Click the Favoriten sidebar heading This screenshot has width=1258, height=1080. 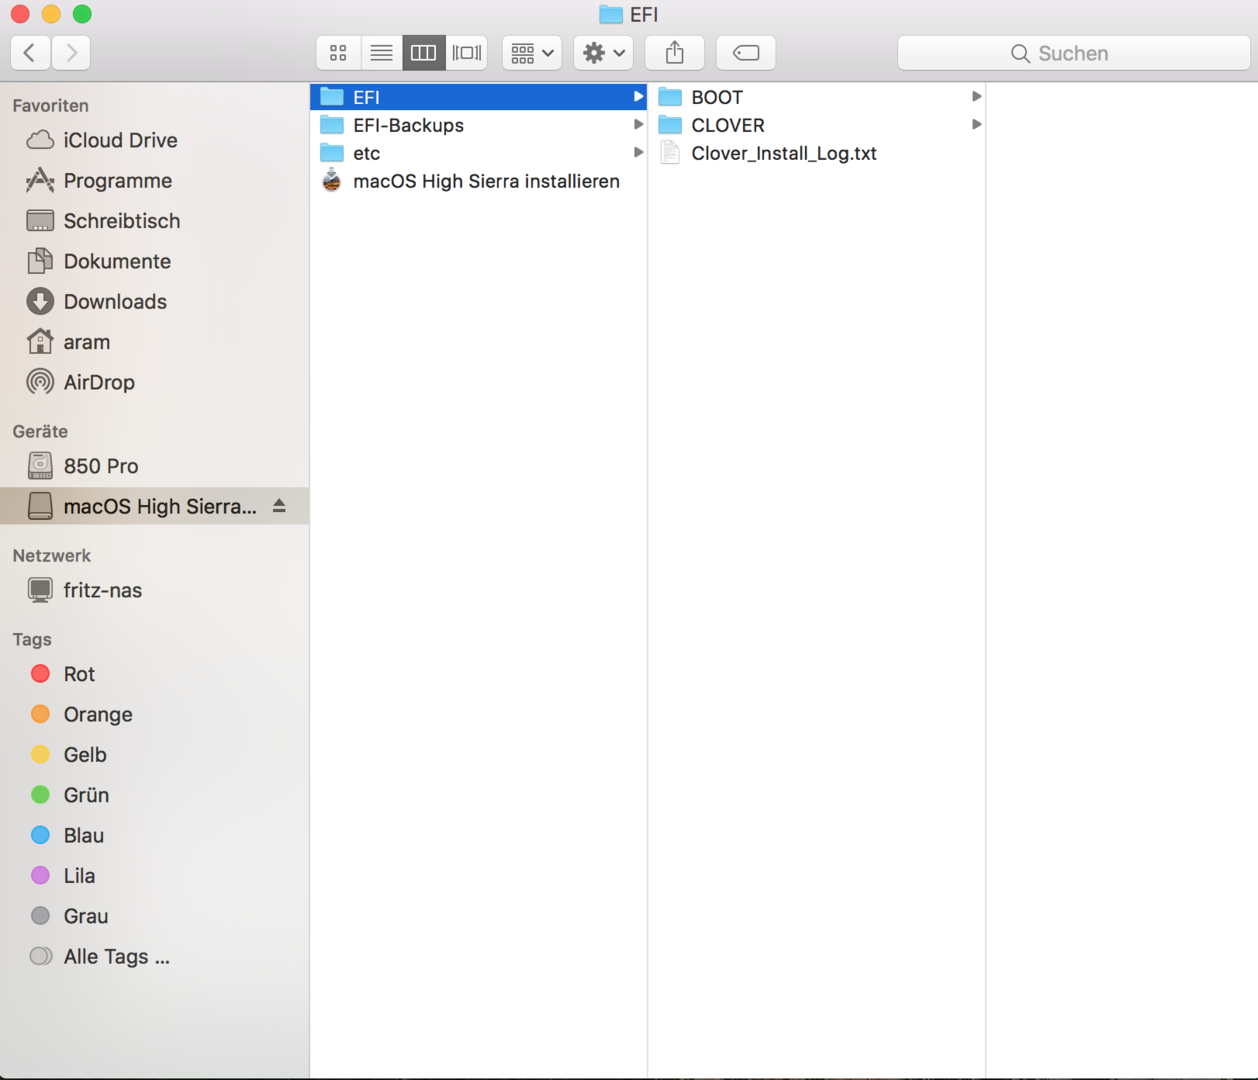[50, 106]
